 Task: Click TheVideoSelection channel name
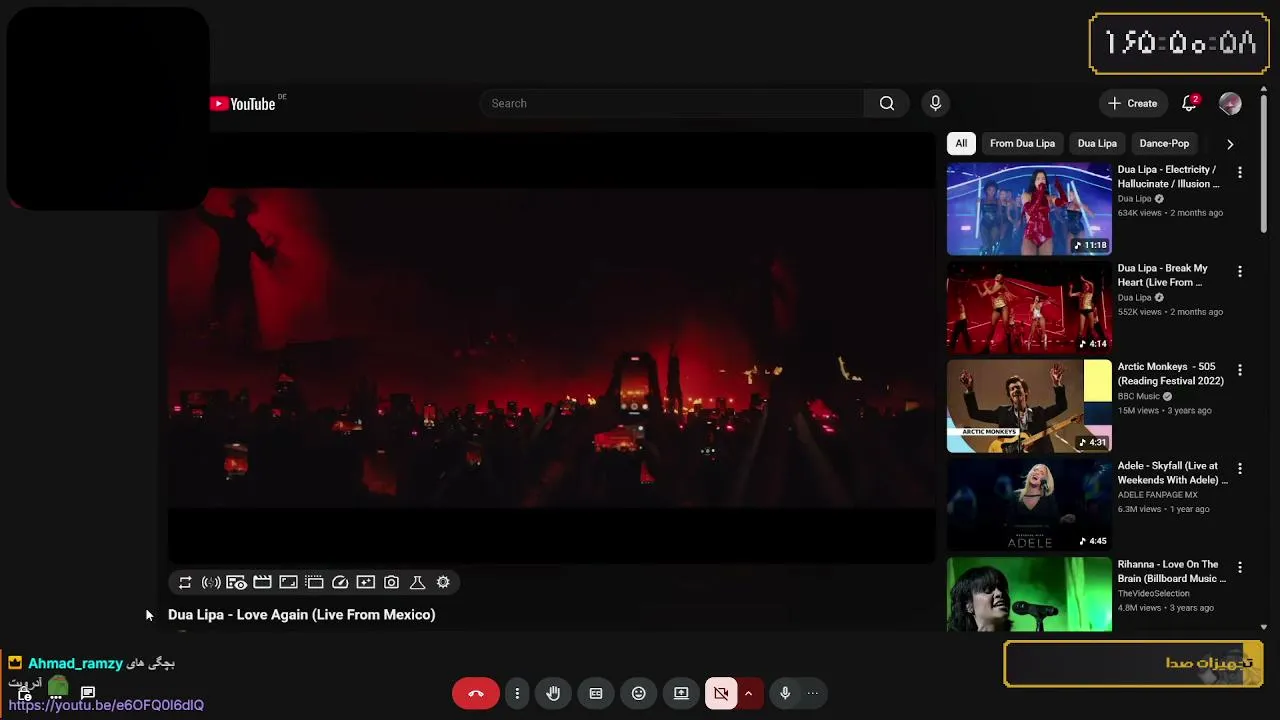(1154, 594)
